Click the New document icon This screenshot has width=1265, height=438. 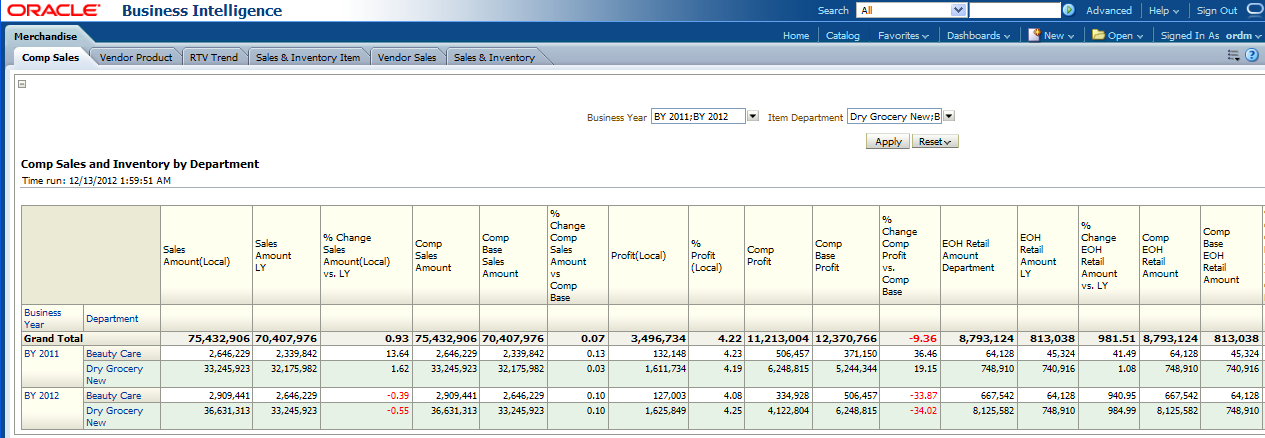click(x=1035, y=35)
